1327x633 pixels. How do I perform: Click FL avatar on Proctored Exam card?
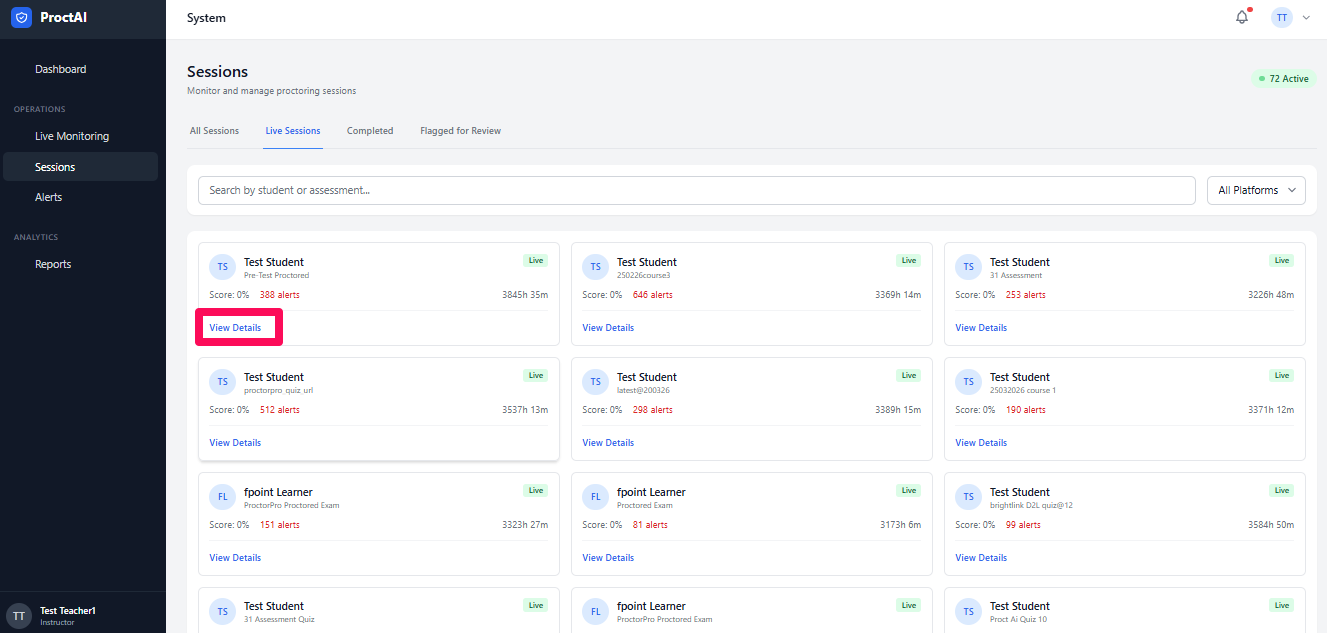click(x=595, y=497)
